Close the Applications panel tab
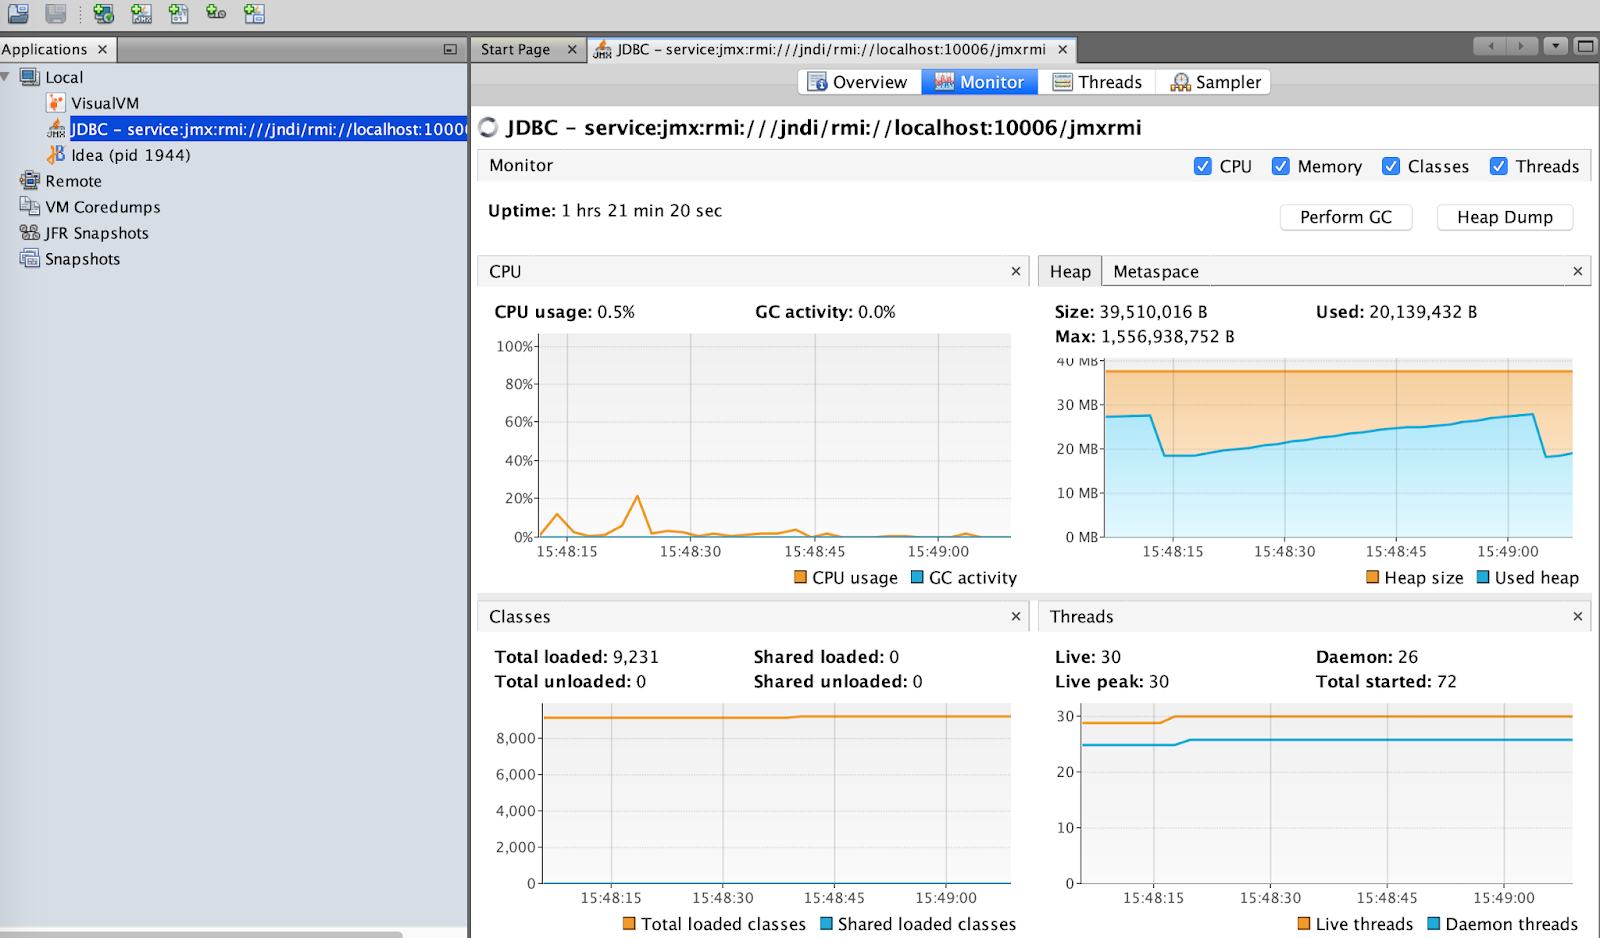Screen dimensions: 1600x938 pos(102,49)
